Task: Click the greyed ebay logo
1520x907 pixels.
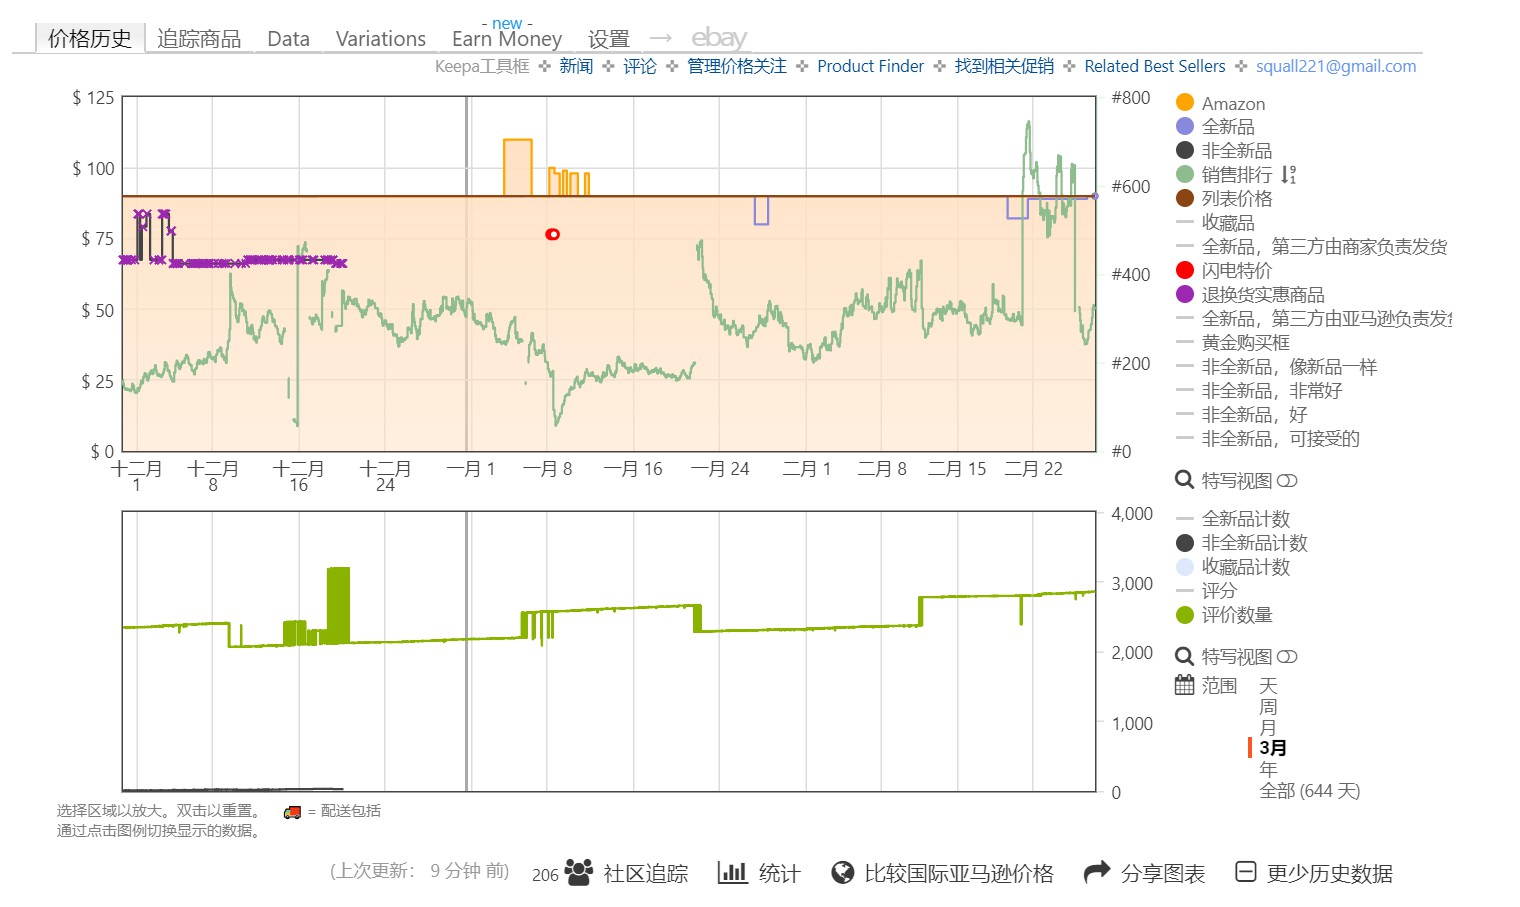Action: click(x=719, y=38)
